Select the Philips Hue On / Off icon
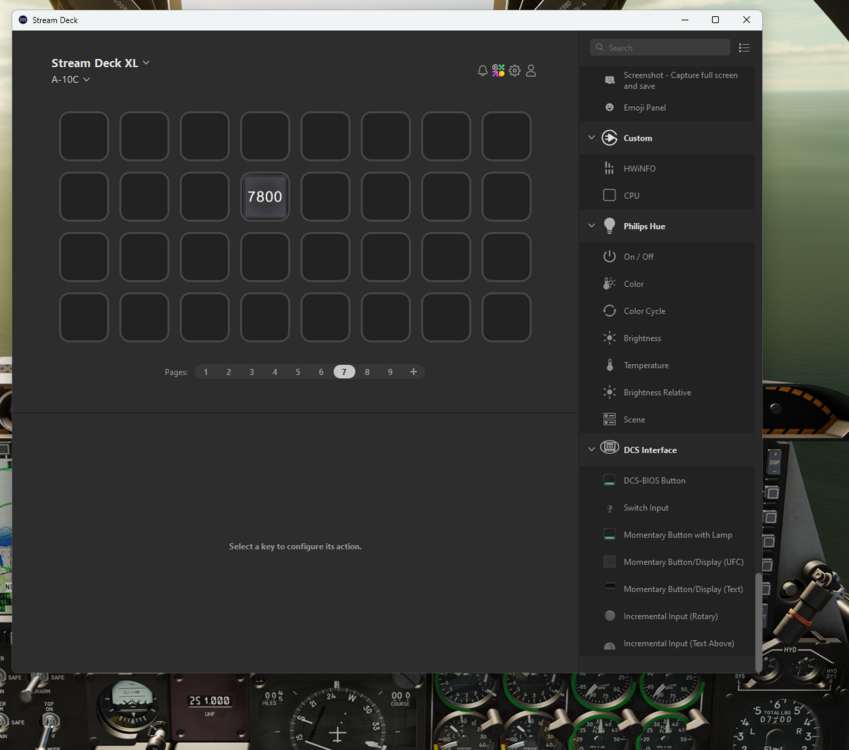 610,257
